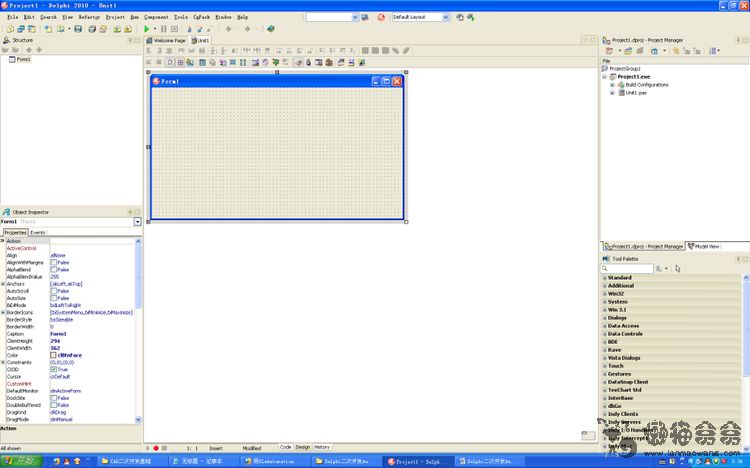Click the green Run arrow button
This screenshot has width=750, height=468.
tap(146, 29)
